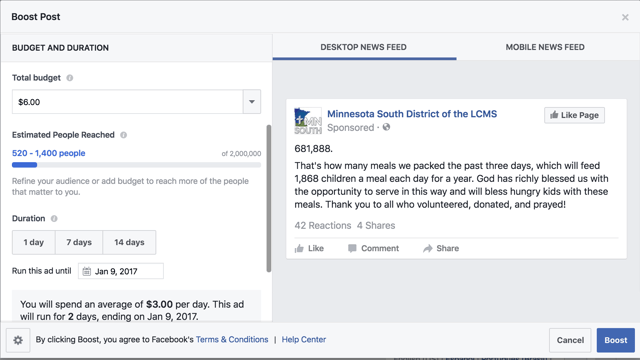640x360 pixels.
Task: Click the 520 - 1,400 people estimate
Action: click(49, 153)
